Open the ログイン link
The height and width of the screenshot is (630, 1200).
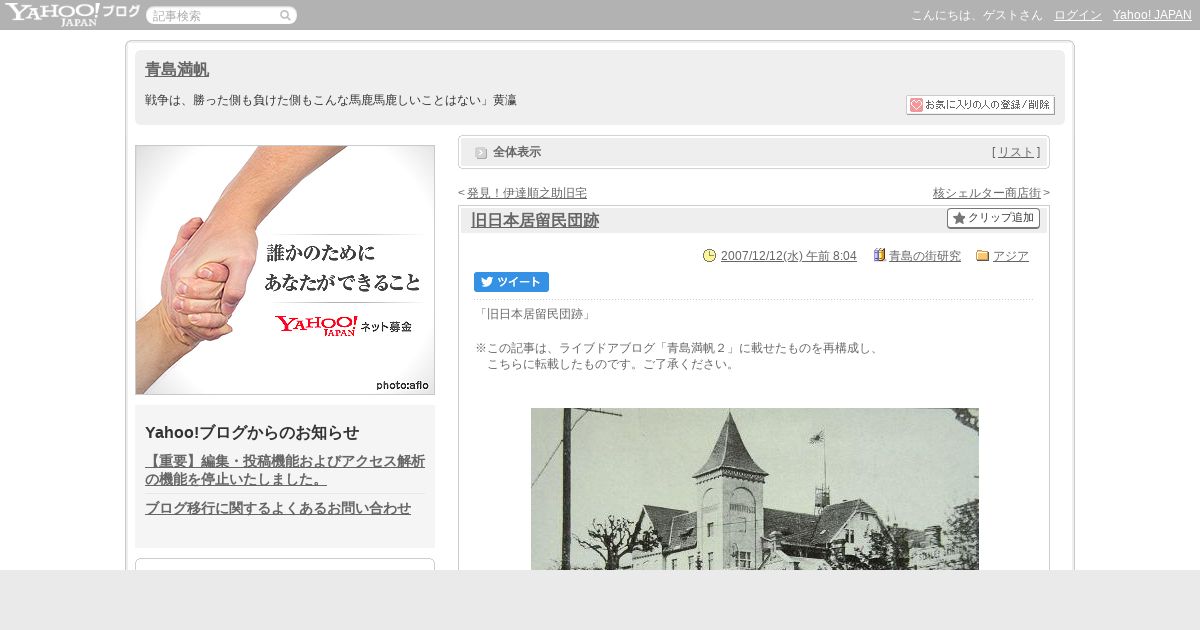(x=1078, y=15)
